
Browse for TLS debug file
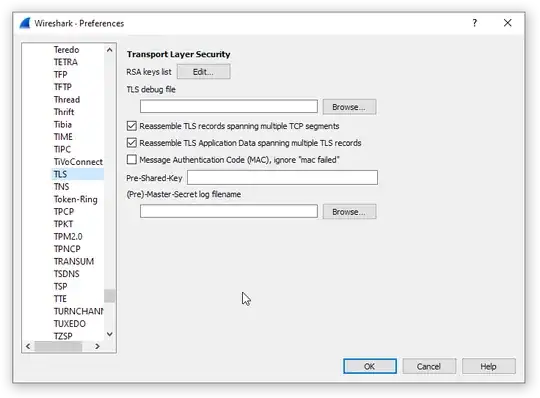point(349,107)
